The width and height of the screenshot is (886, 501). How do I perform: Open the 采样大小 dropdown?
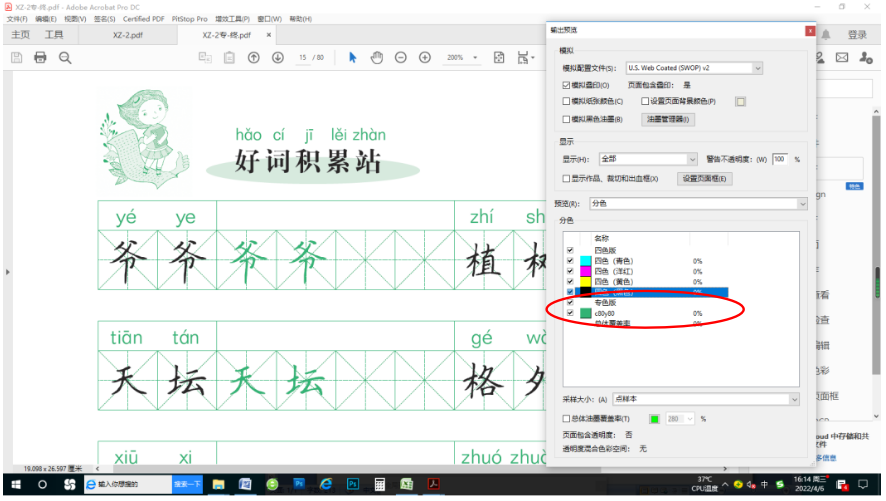tap(793, 399)
